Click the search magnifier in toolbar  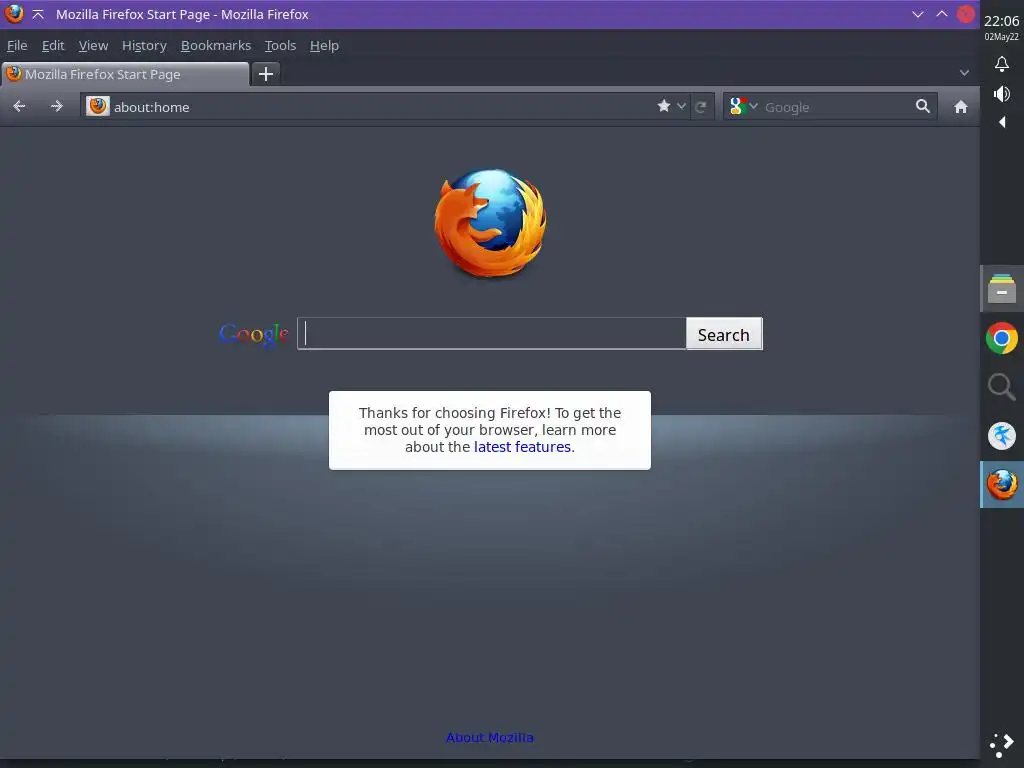(x=922, y=106)
